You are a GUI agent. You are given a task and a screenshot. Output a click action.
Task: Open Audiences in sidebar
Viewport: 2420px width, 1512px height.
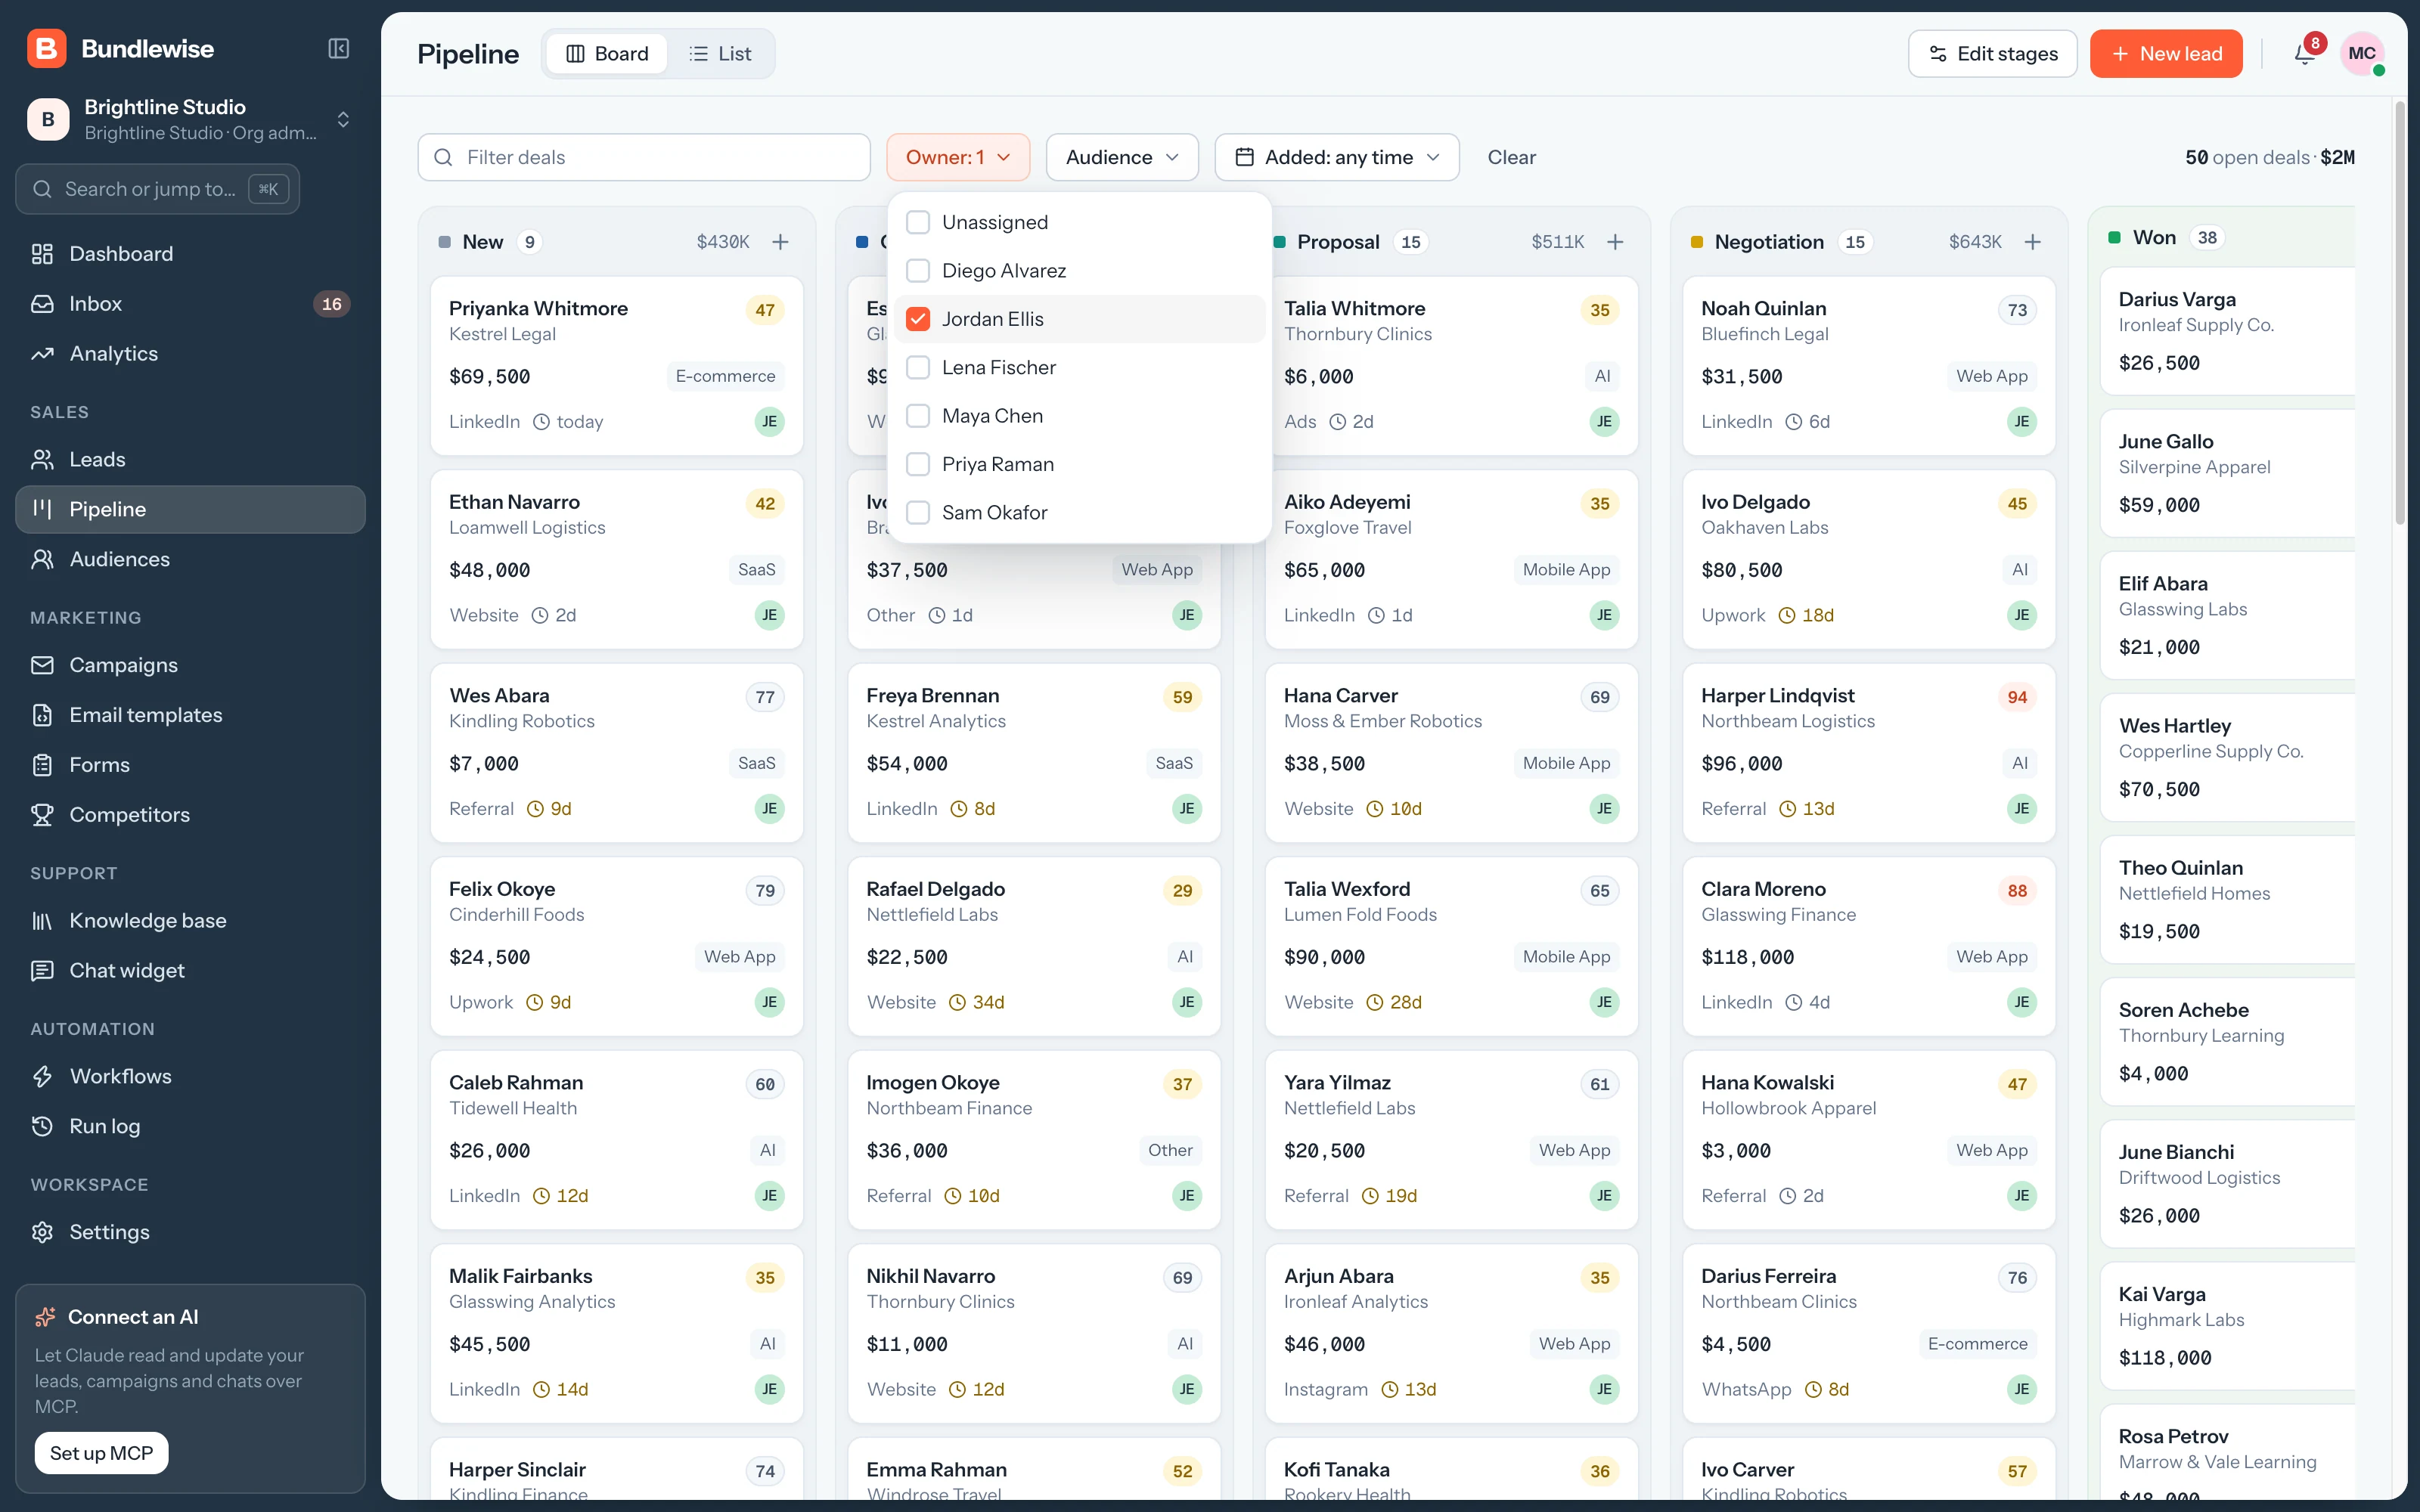click(x=190, y=559)
